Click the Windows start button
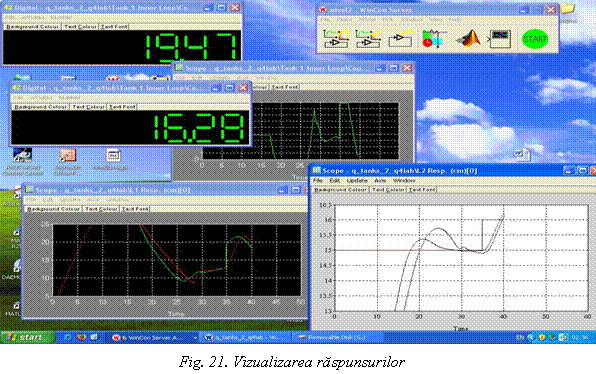The width and height of the screenshot is (596, 374). tap(27, 337)
